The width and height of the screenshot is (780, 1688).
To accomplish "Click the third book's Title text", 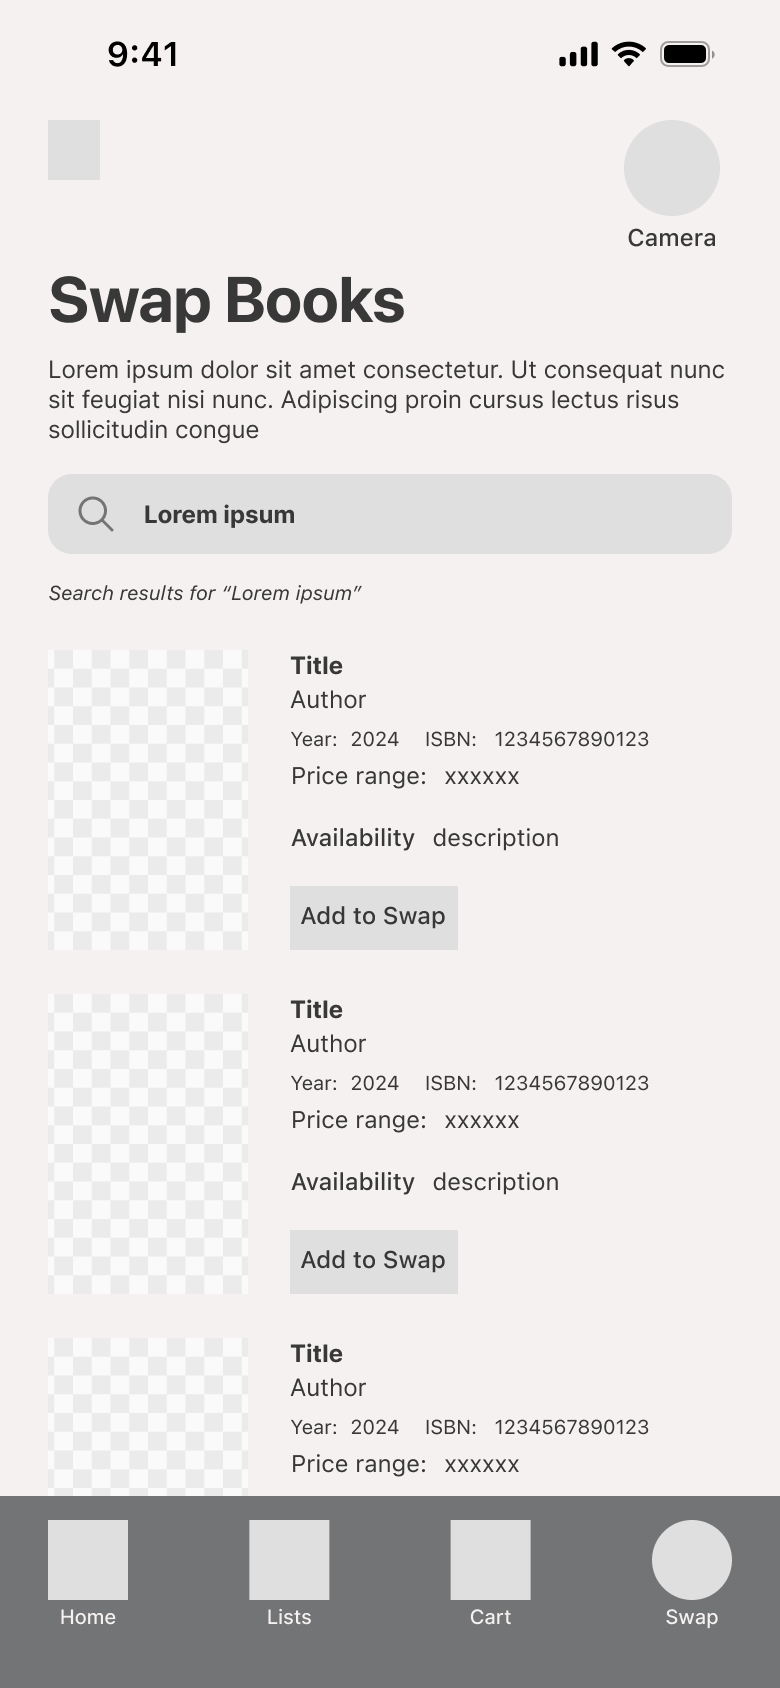I will [x=317, y=1354].
